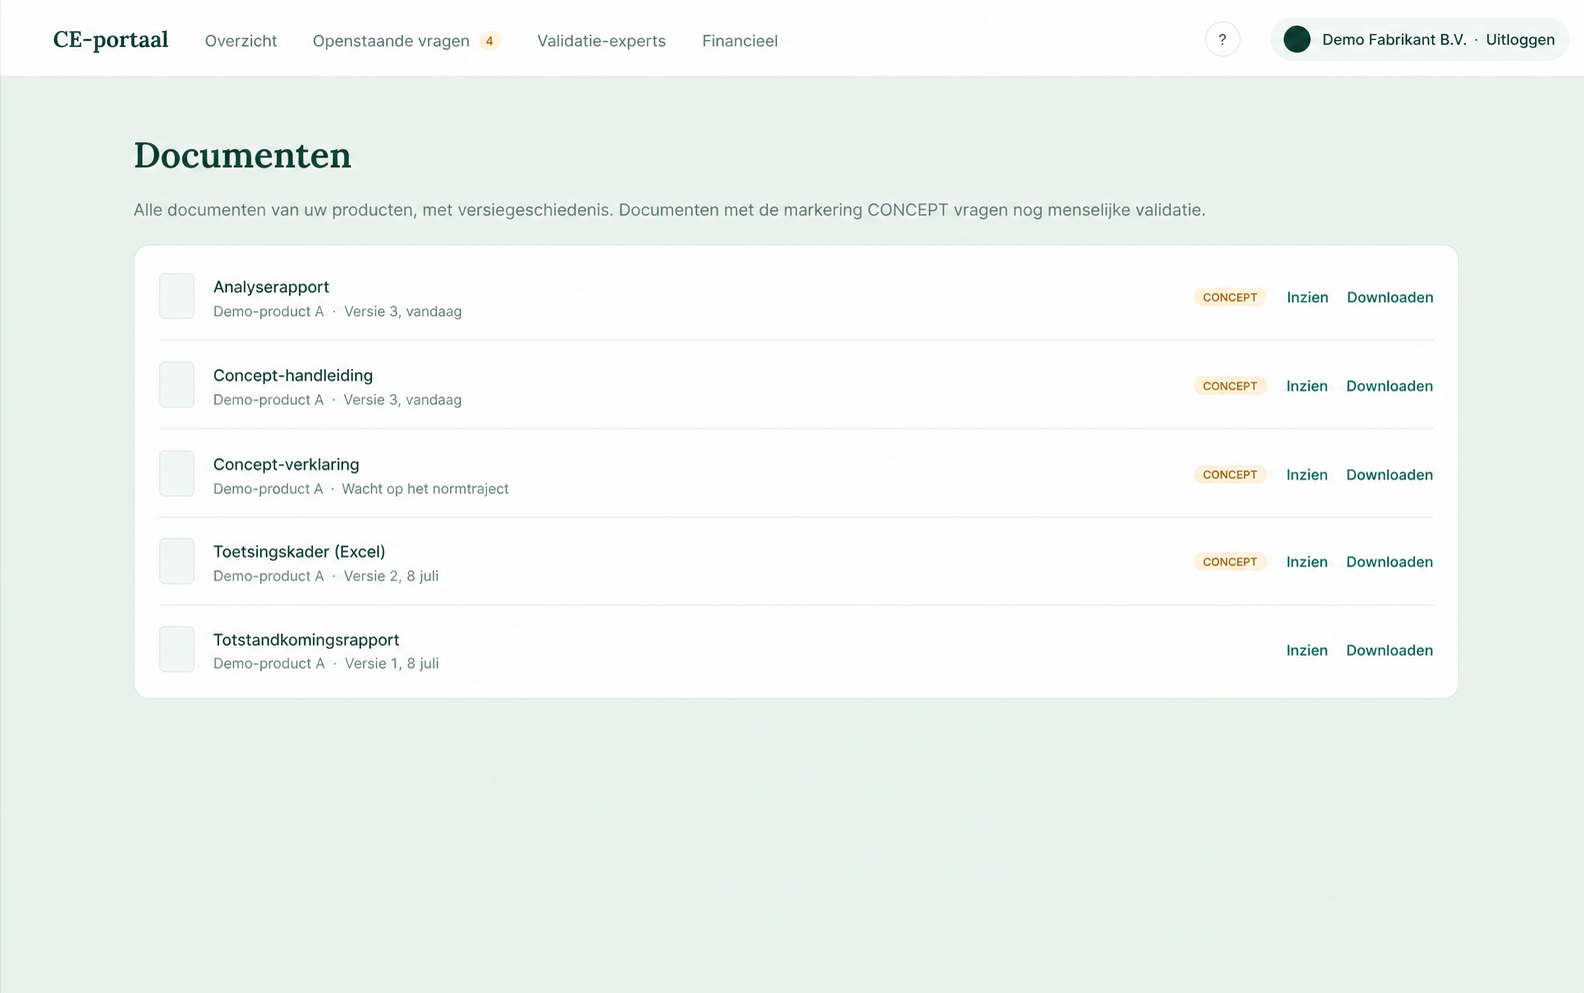The image size is (1584, 993).
Task: View the Analyserapport via Inzien
Action: (1307, 297)
